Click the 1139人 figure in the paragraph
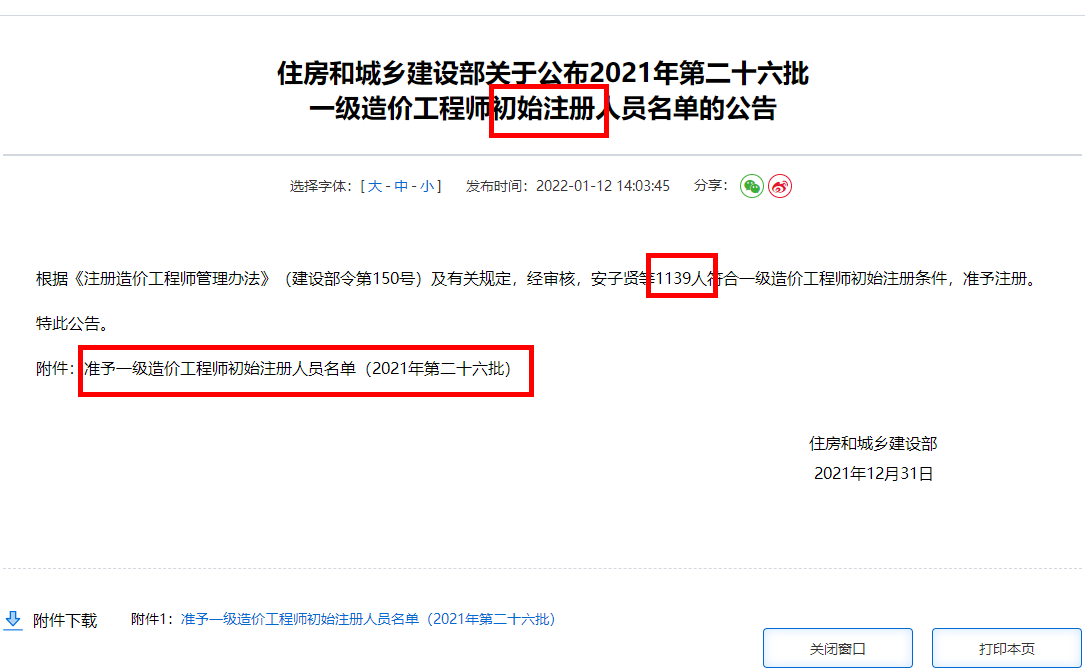 (681, 280)
